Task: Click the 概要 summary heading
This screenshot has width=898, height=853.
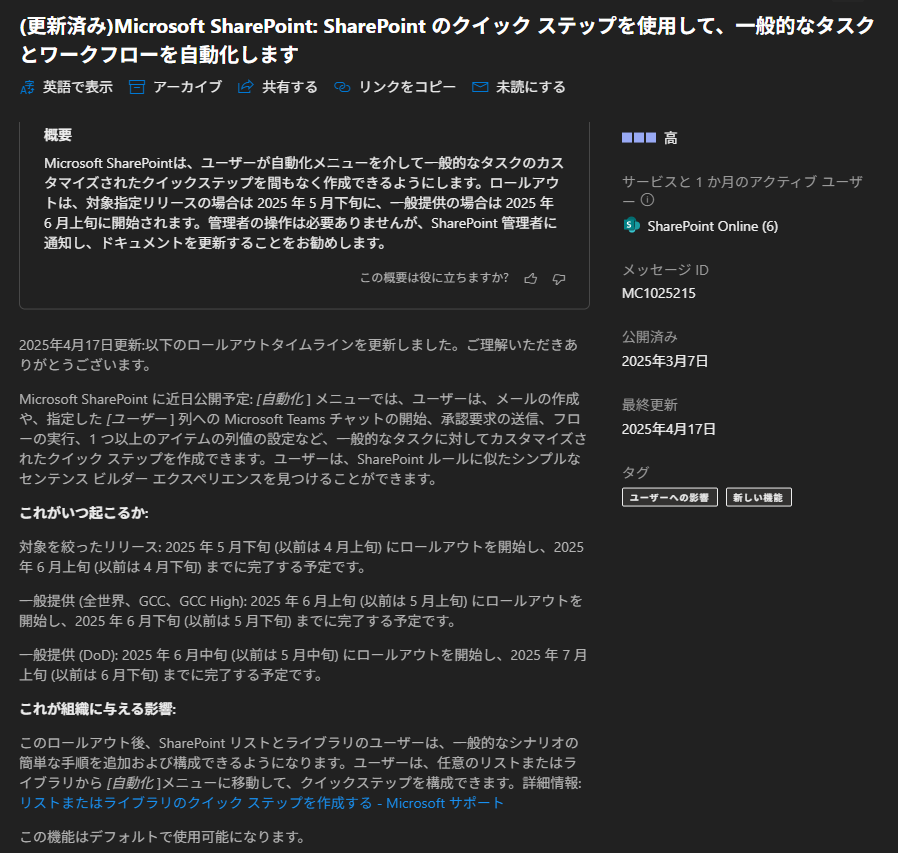Action: point(58,135)
